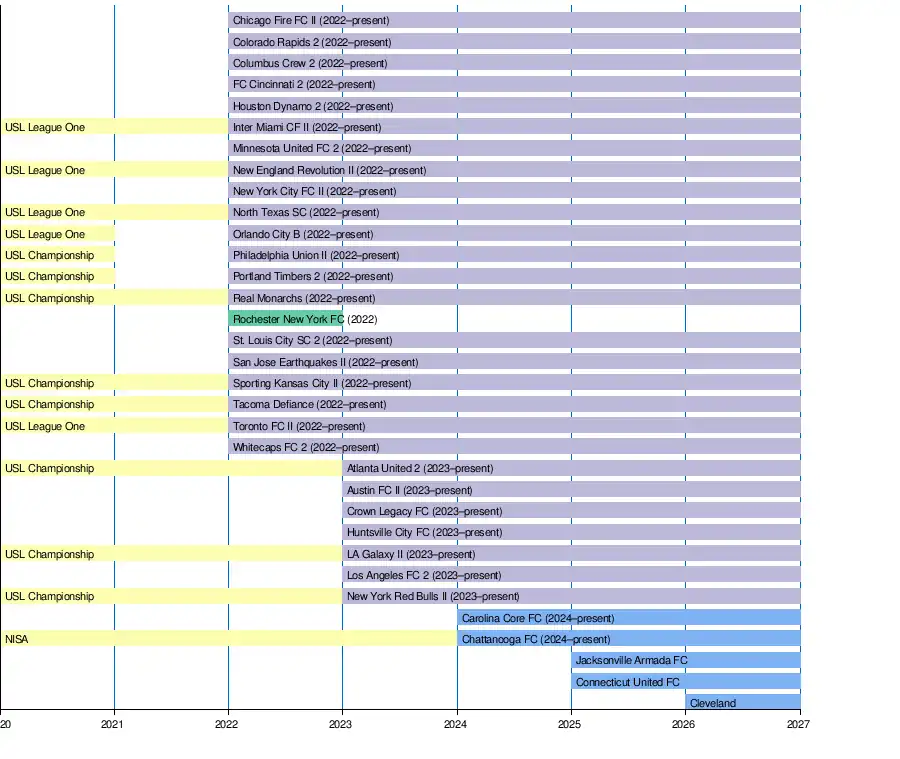Open the Tacoma Defiance (2022–present) entry
This screenshot has height=759, width=900.
click(x=513, y=404)
